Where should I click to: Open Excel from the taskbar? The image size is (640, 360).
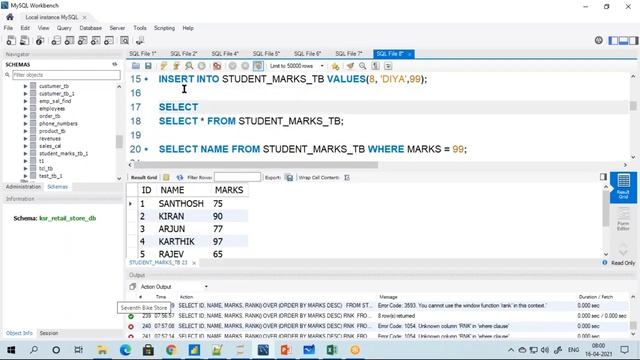(331, 350)
